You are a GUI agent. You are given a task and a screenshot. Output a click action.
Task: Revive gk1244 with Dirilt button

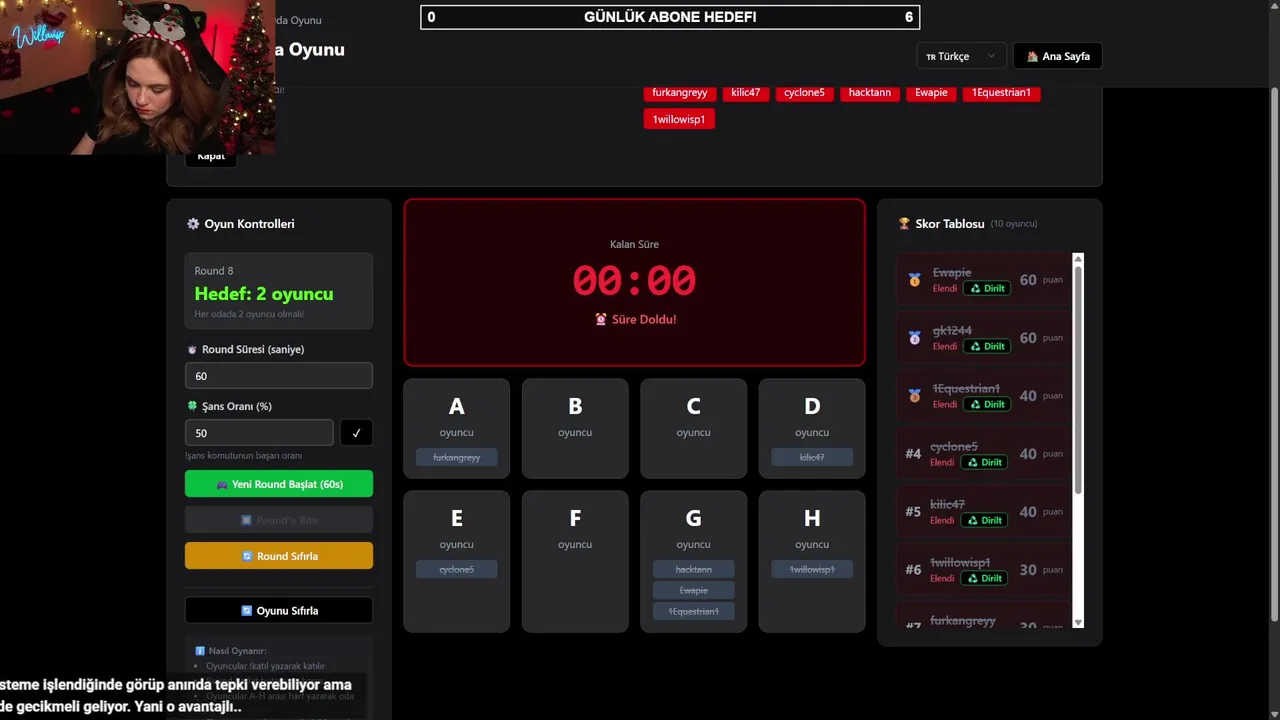pyautogui.click(x=987, y=346)
